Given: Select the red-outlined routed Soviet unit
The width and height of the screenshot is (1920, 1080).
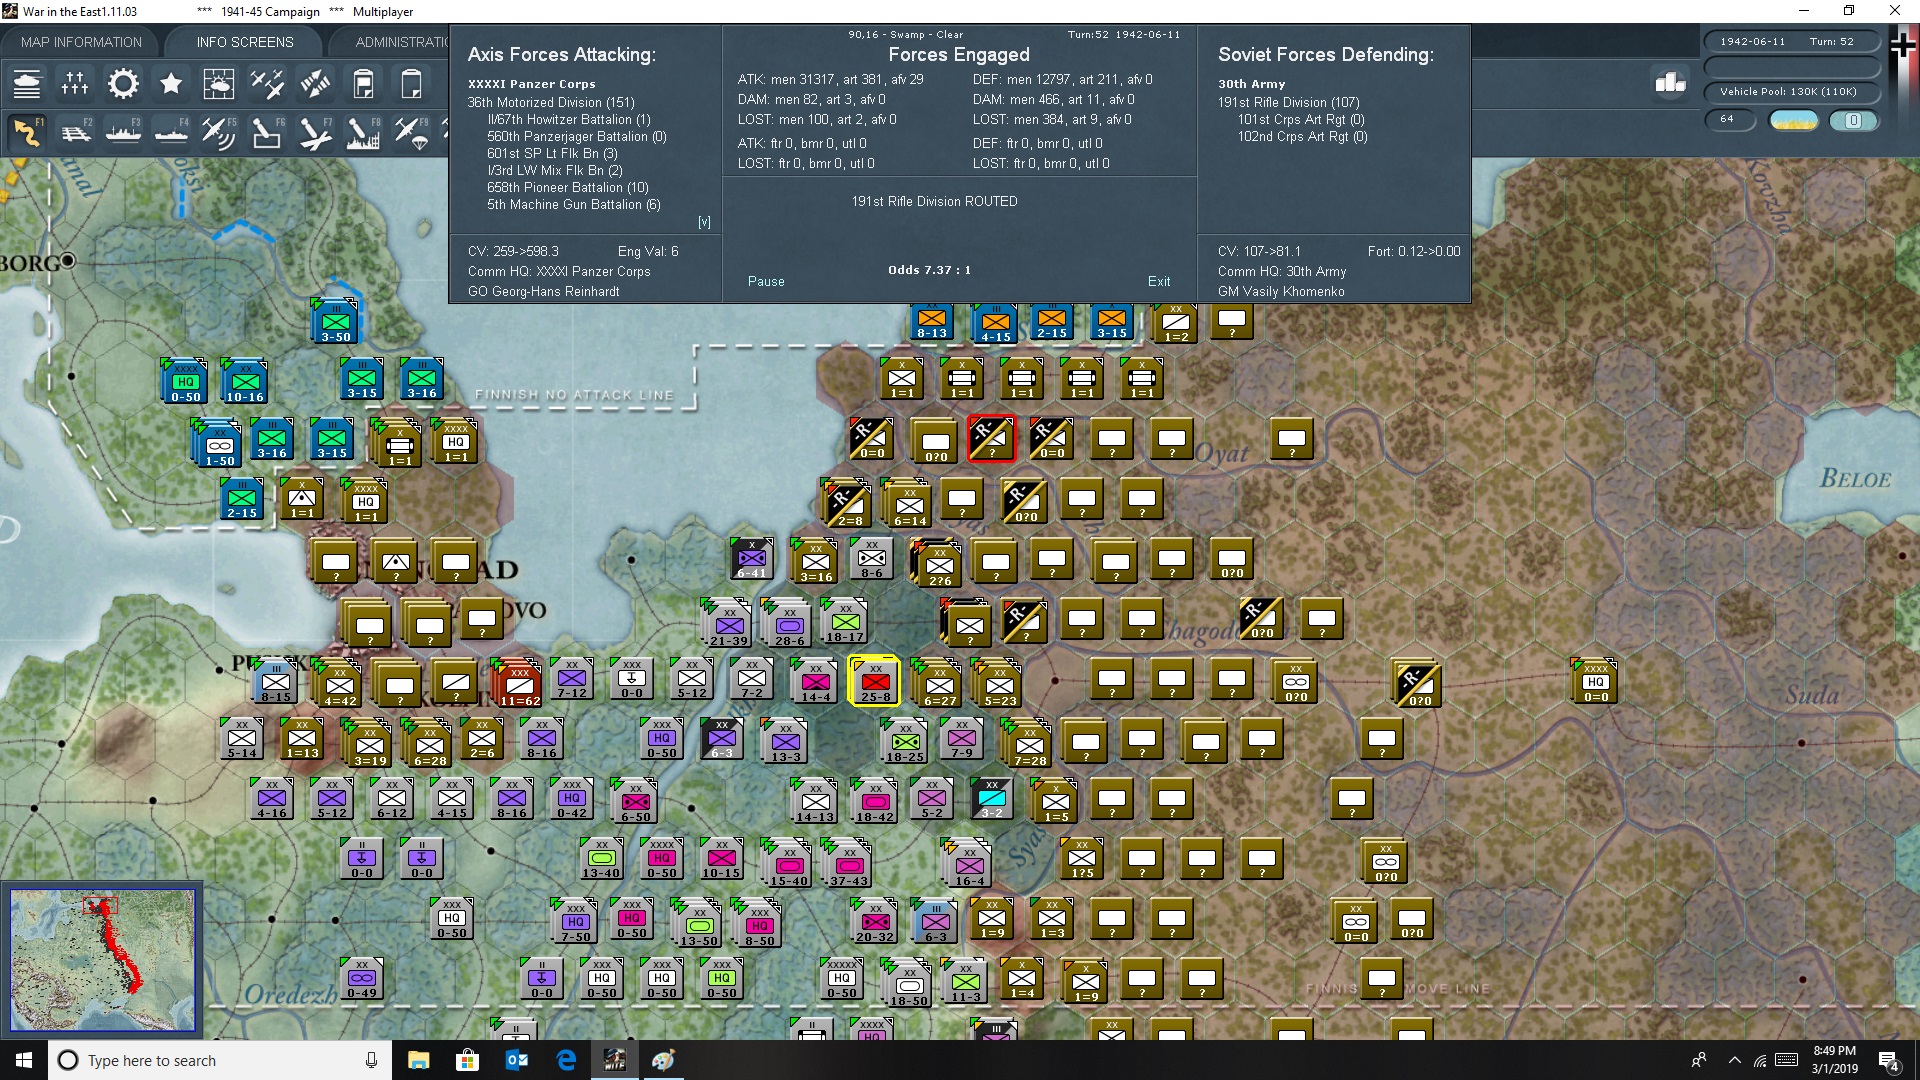Looking at the screenshot, I should point(991,438).
